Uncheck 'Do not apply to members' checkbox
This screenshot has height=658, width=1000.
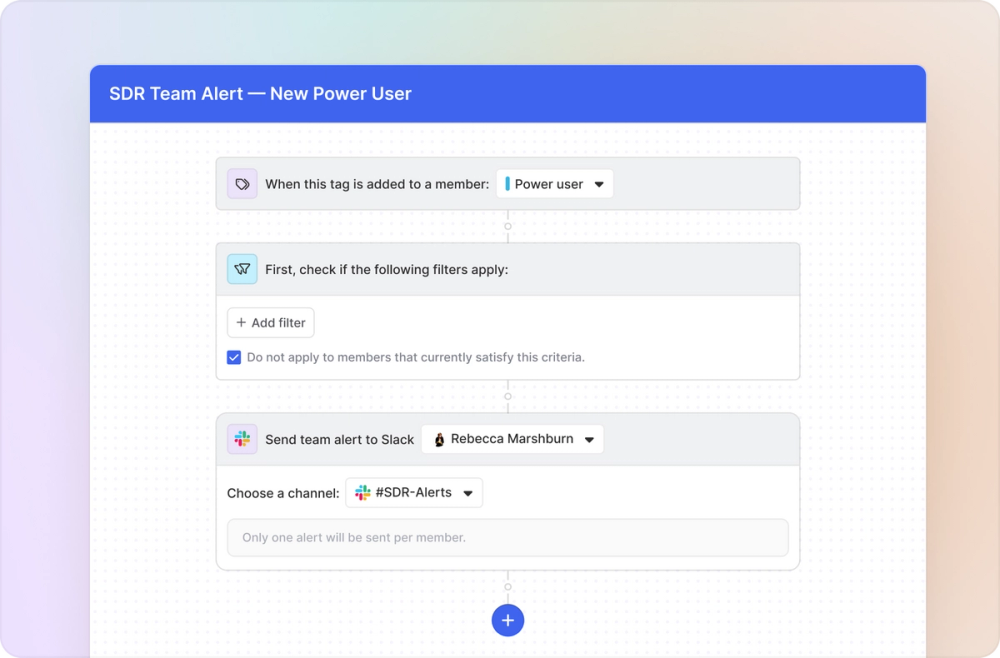click(234, 357)
